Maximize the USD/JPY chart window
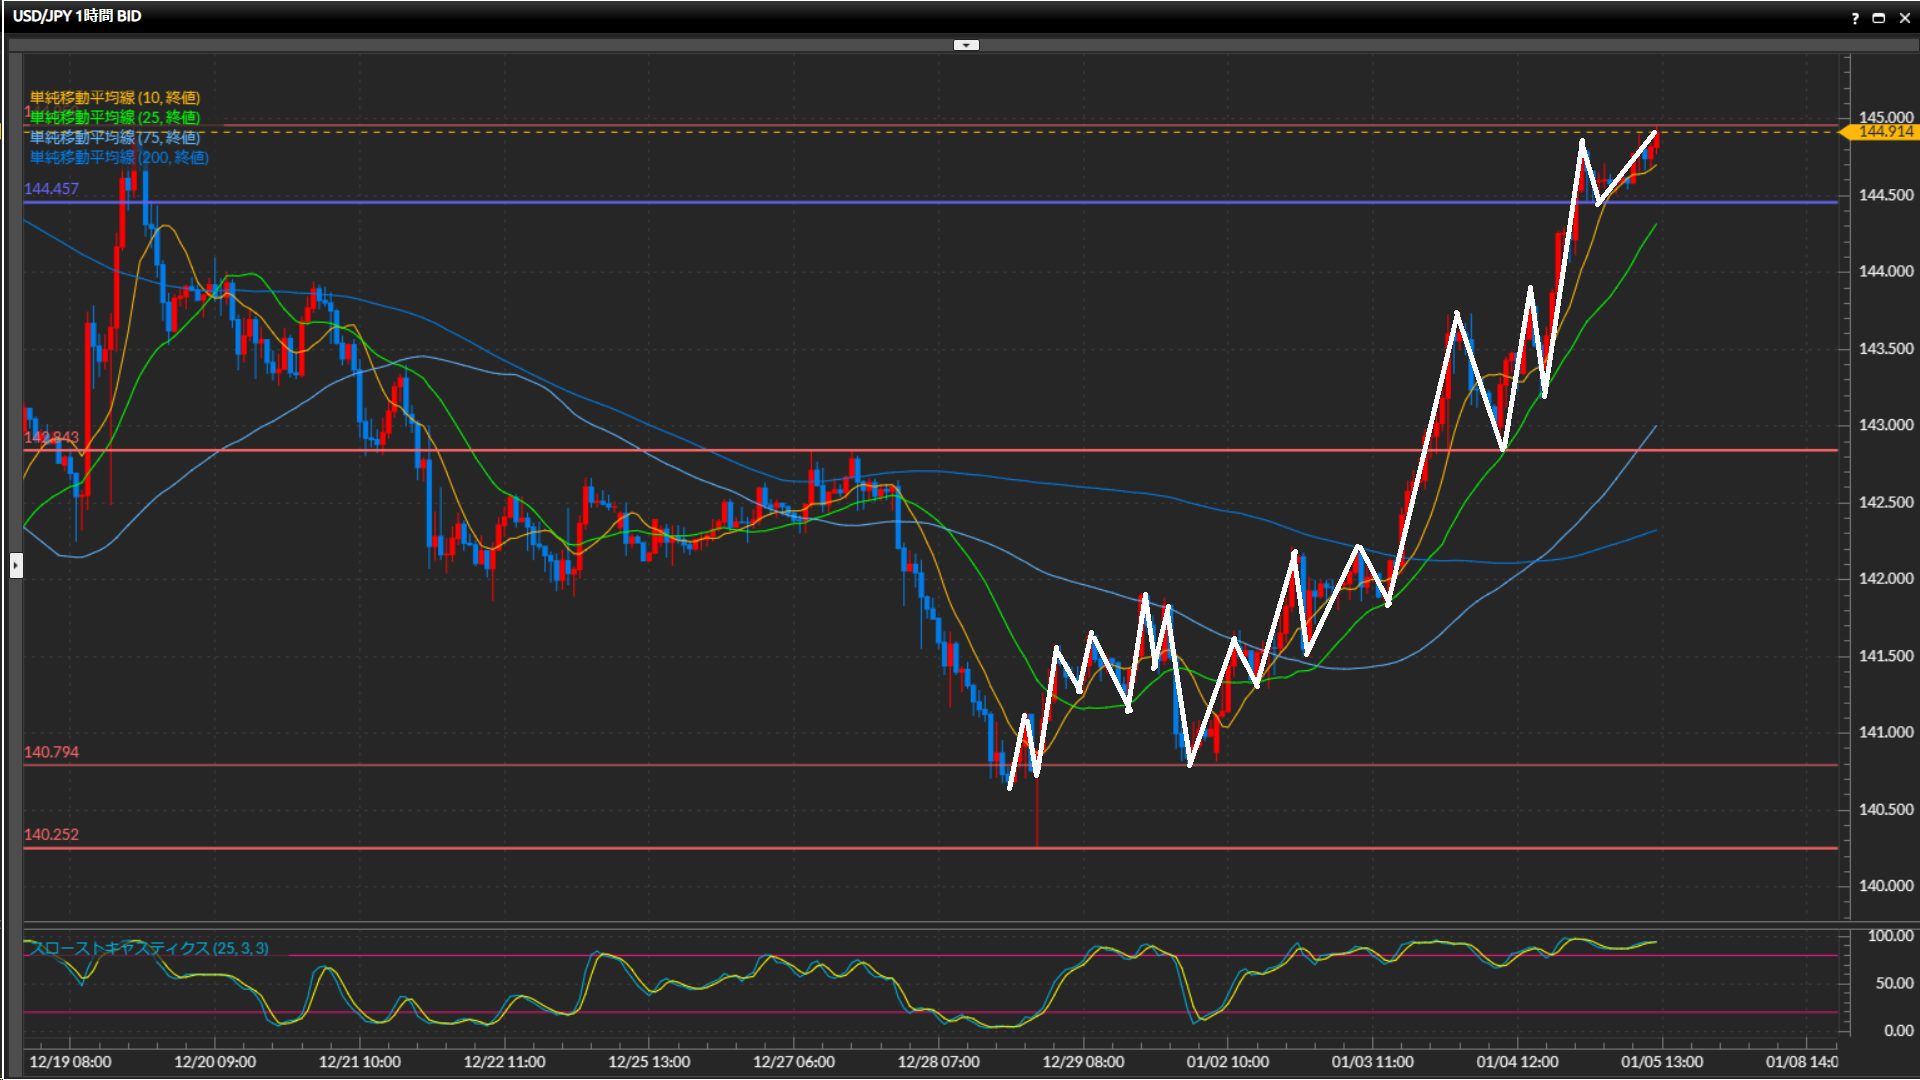The image size is (1920, 1080). (x=1879, y=18)
